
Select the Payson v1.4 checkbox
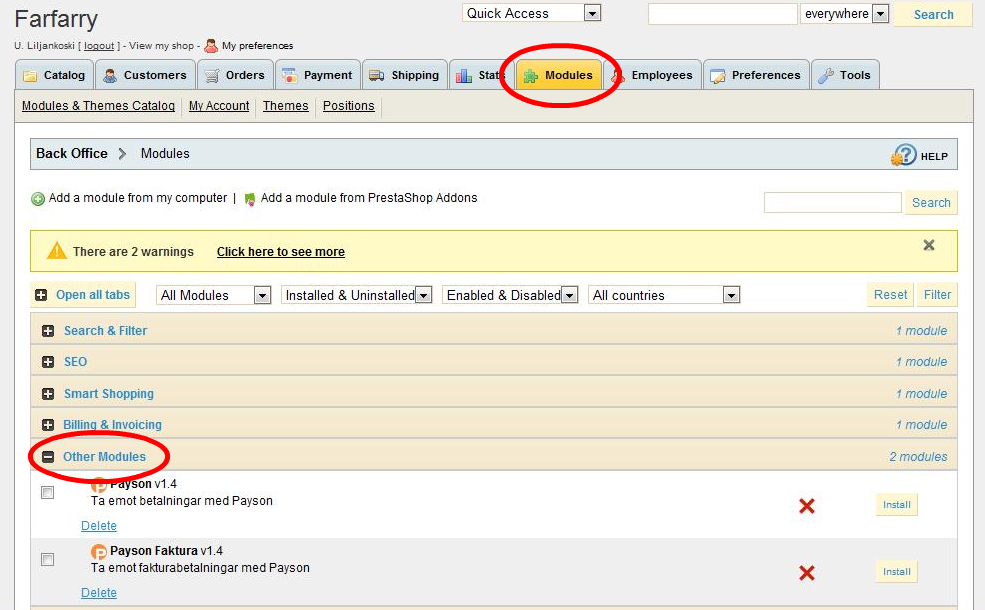(x=47, y=493)
